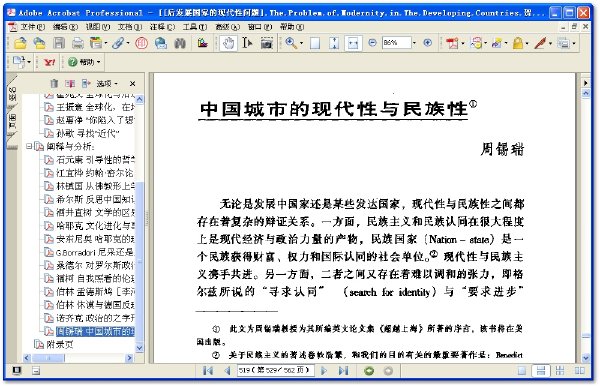The width and height of the screenshot is (600, 387).
Task: Switch to single page layout icon in status bar
Action: pyautogui.click(x=521, y=371)
